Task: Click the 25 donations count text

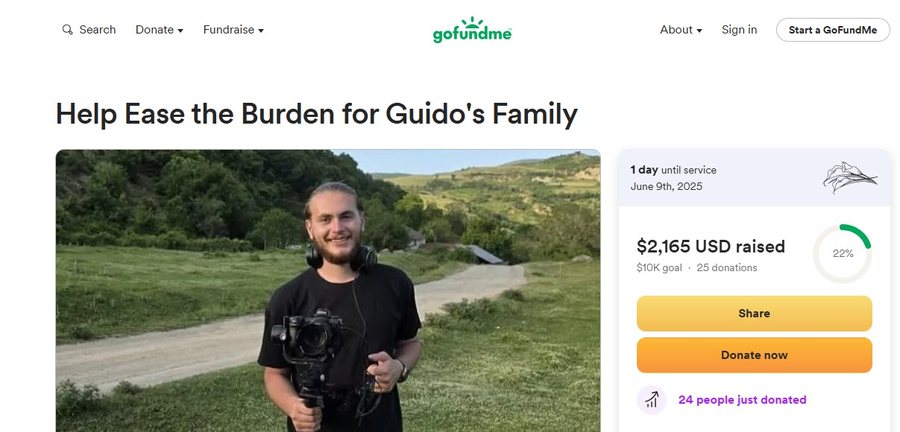Action: [727, 268]
